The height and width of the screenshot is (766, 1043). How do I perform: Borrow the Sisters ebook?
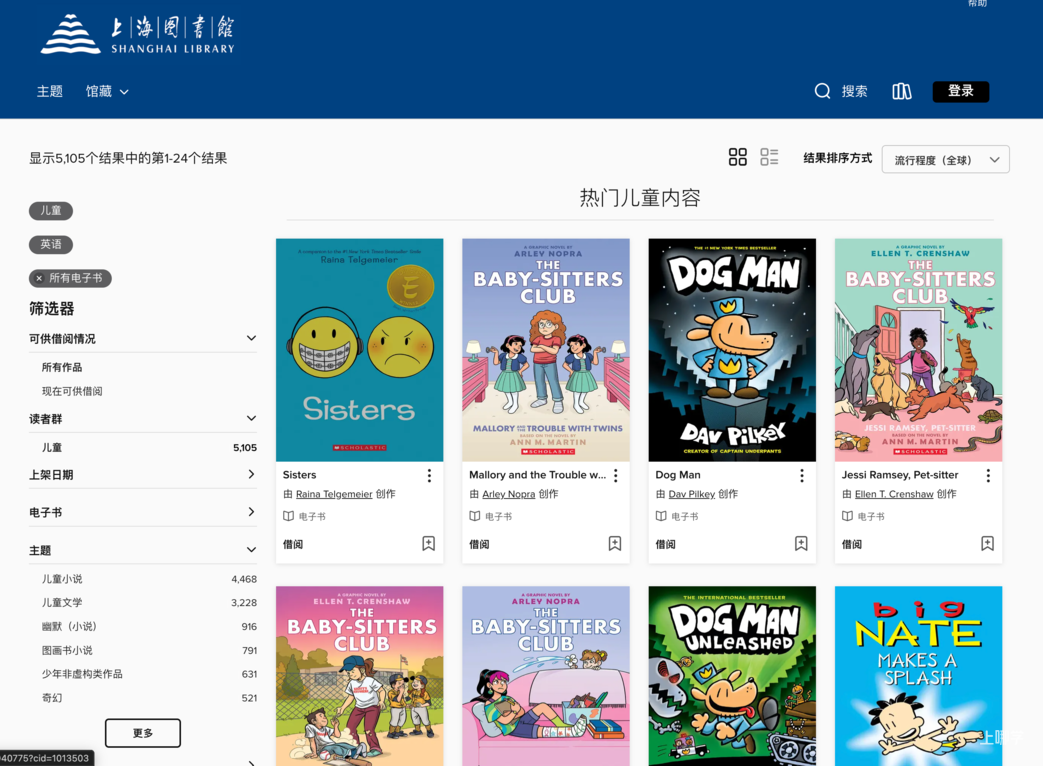(x=293, y=544)
